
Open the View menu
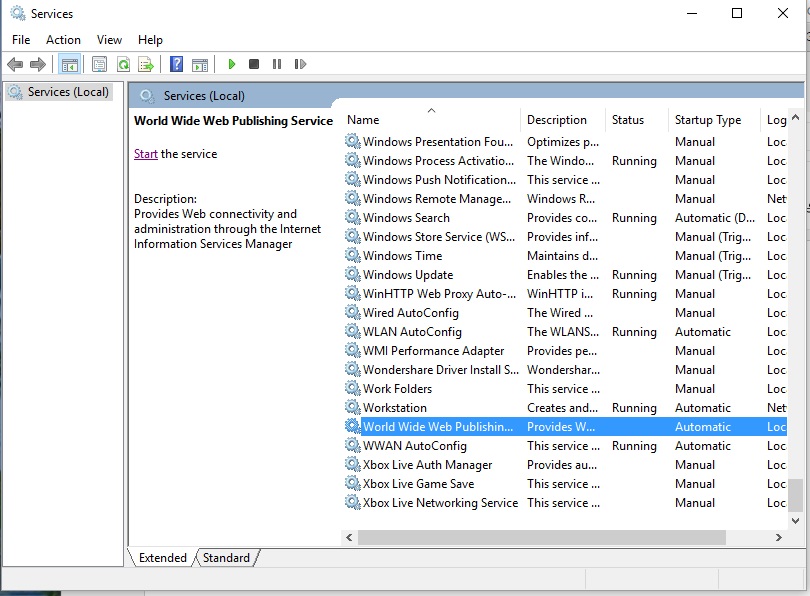[109, 40]
